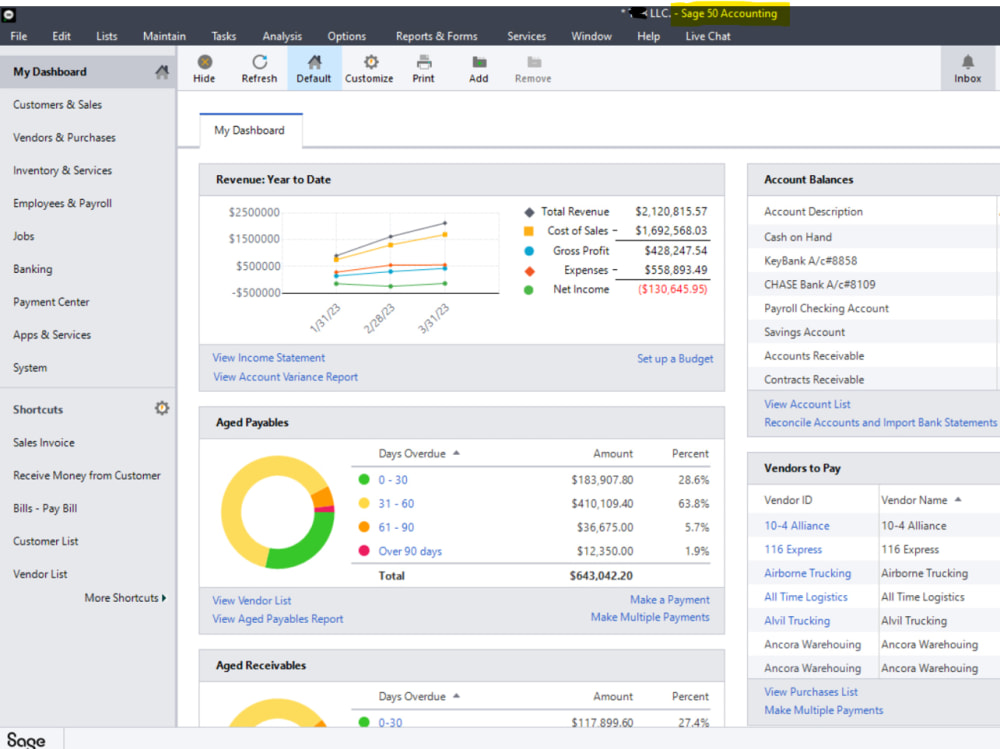This screenshot has width=1000, height=749.
Task: Click Make Multiple Payments in Aged Payables
Action: pyautogui.click(x=650, y=617)
